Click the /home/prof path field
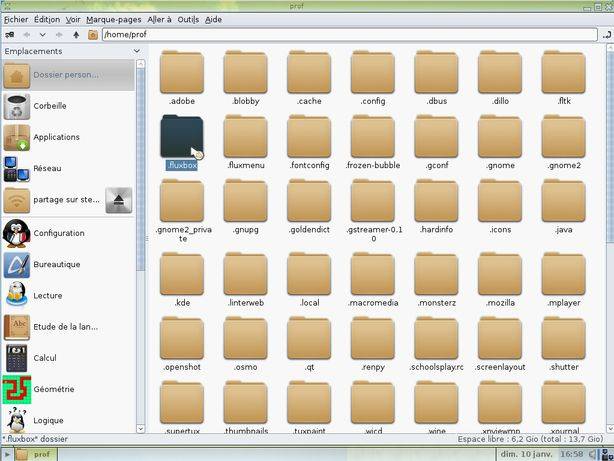This screenshot has height=461, width=614. [350, 34]
